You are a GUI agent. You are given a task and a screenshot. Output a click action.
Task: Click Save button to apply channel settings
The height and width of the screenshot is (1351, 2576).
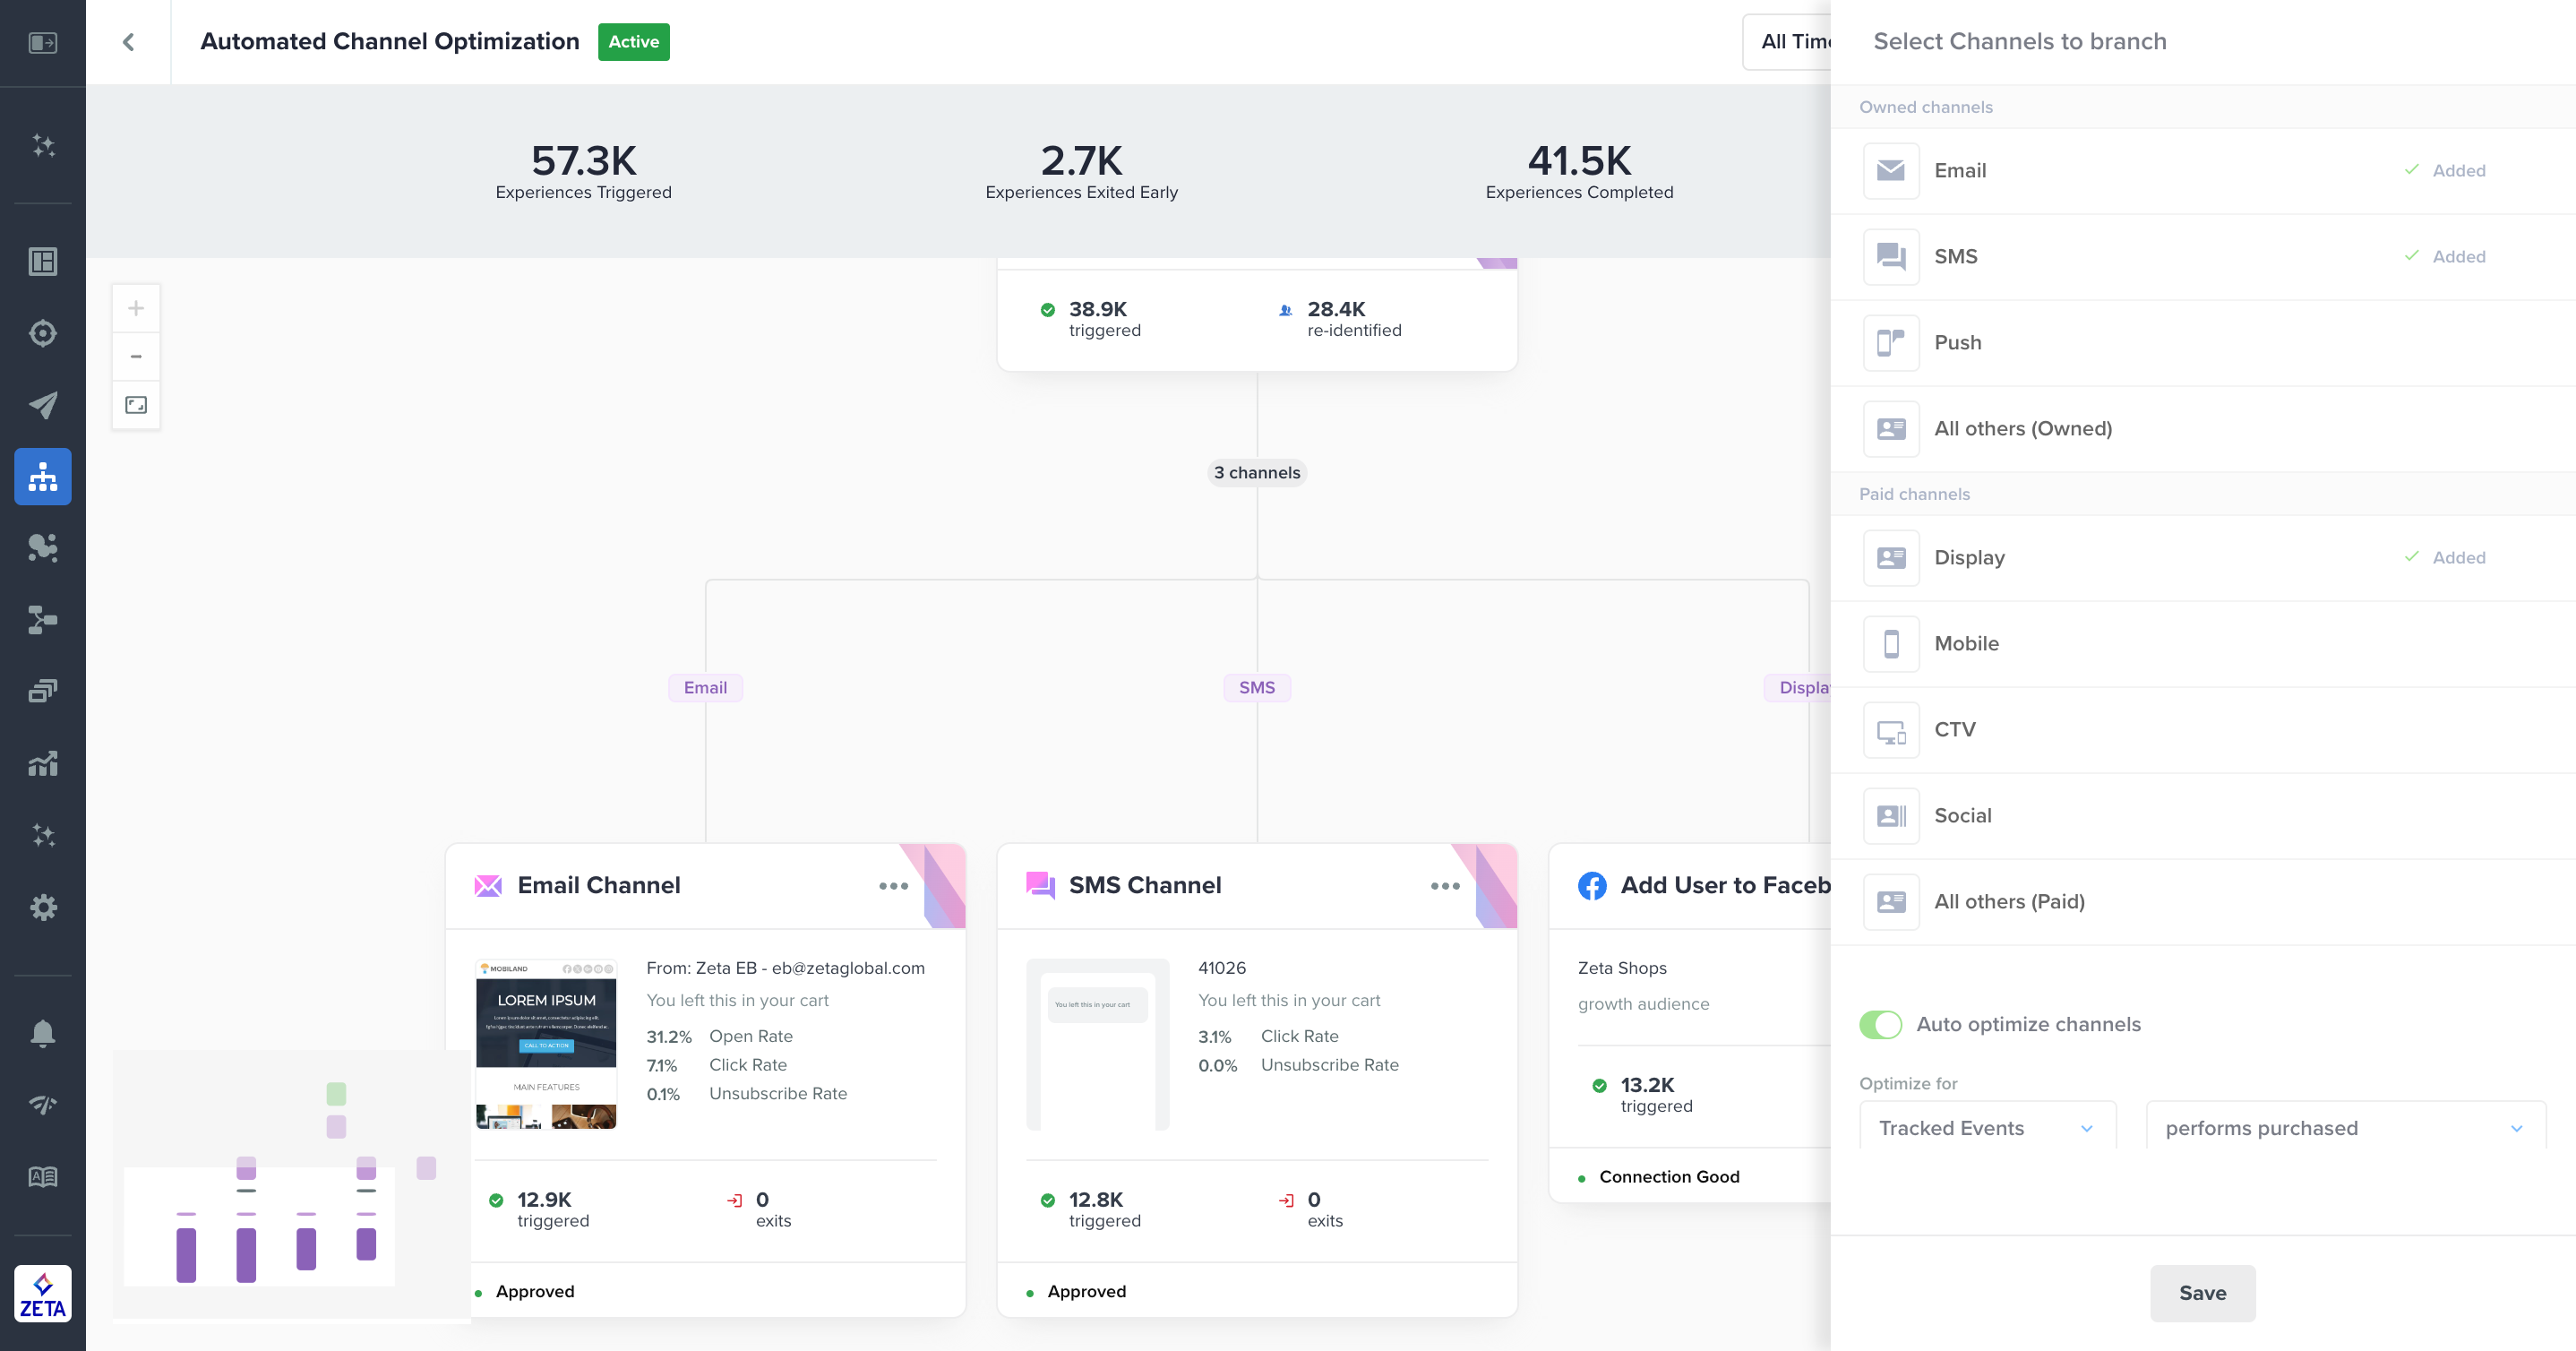pyautogui.click(x=2202, y=1293)
